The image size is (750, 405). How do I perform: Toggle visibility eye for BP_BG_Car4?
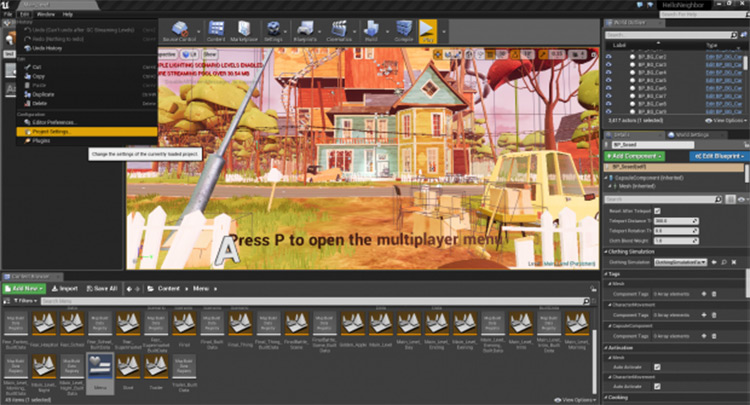pos(608,73)
